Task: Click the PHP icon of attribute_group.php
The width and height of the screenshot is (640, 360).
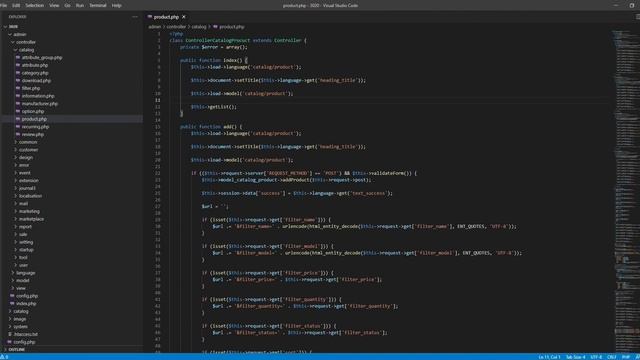Action: 18,58
